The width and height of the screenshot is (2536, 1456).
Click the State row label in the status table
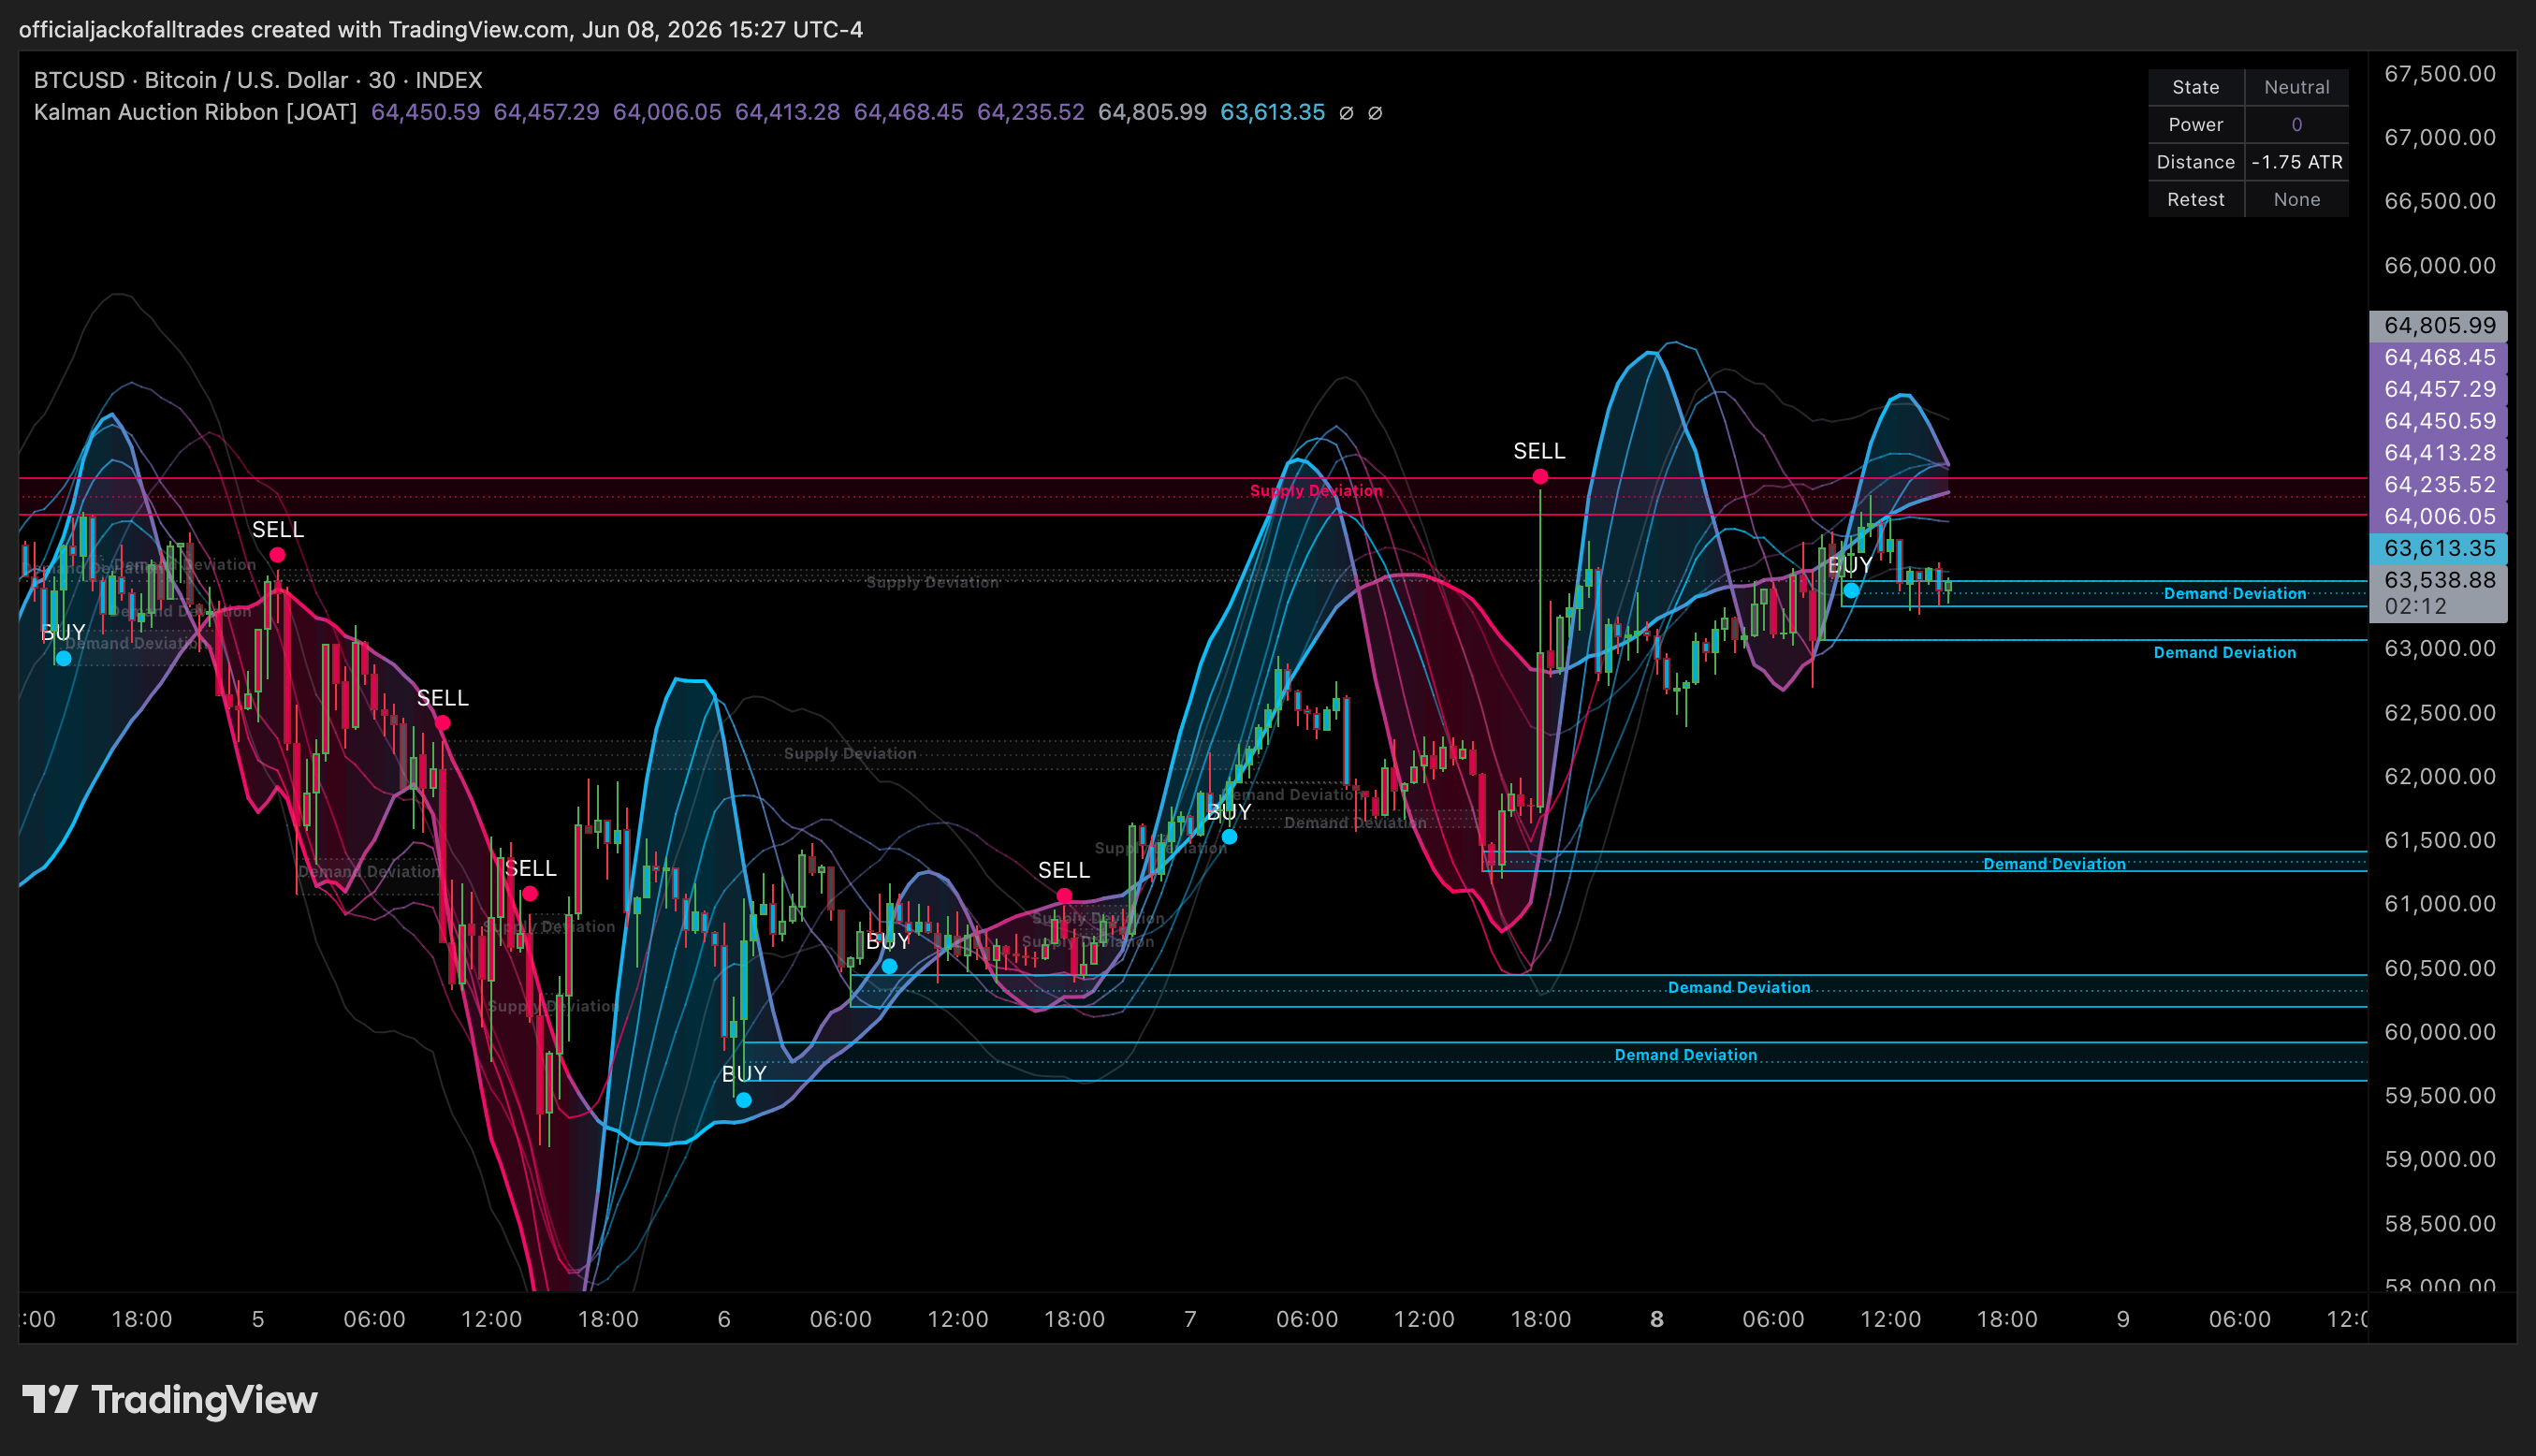(x=2196, y=87)
